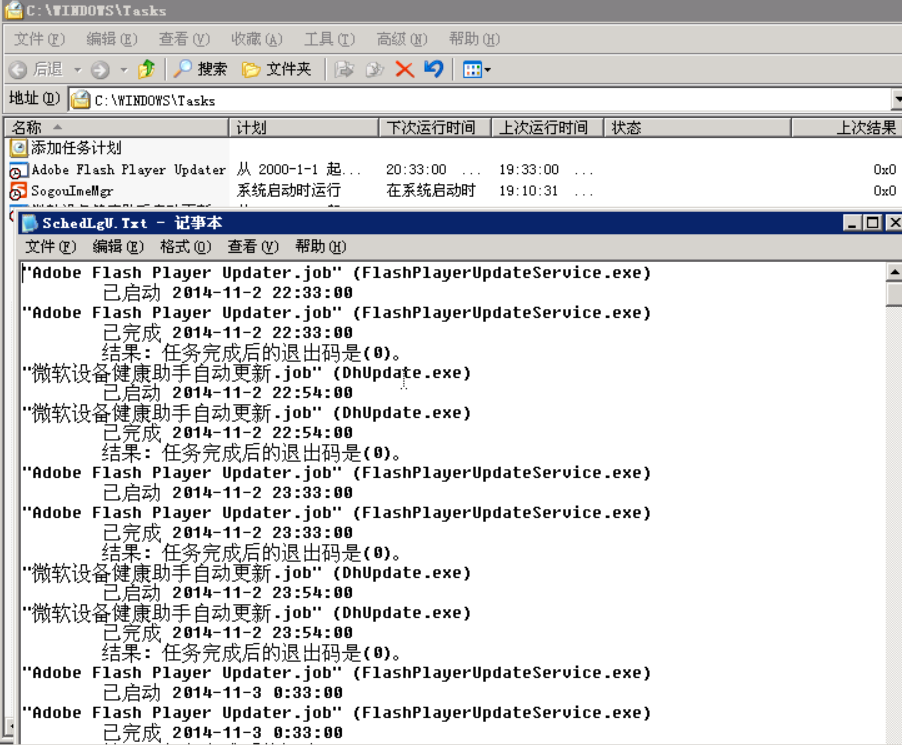This screenshot has height=745, width=902.
Task: Open Notepad 文件(F) menu
Action: [x=50, y=247]
